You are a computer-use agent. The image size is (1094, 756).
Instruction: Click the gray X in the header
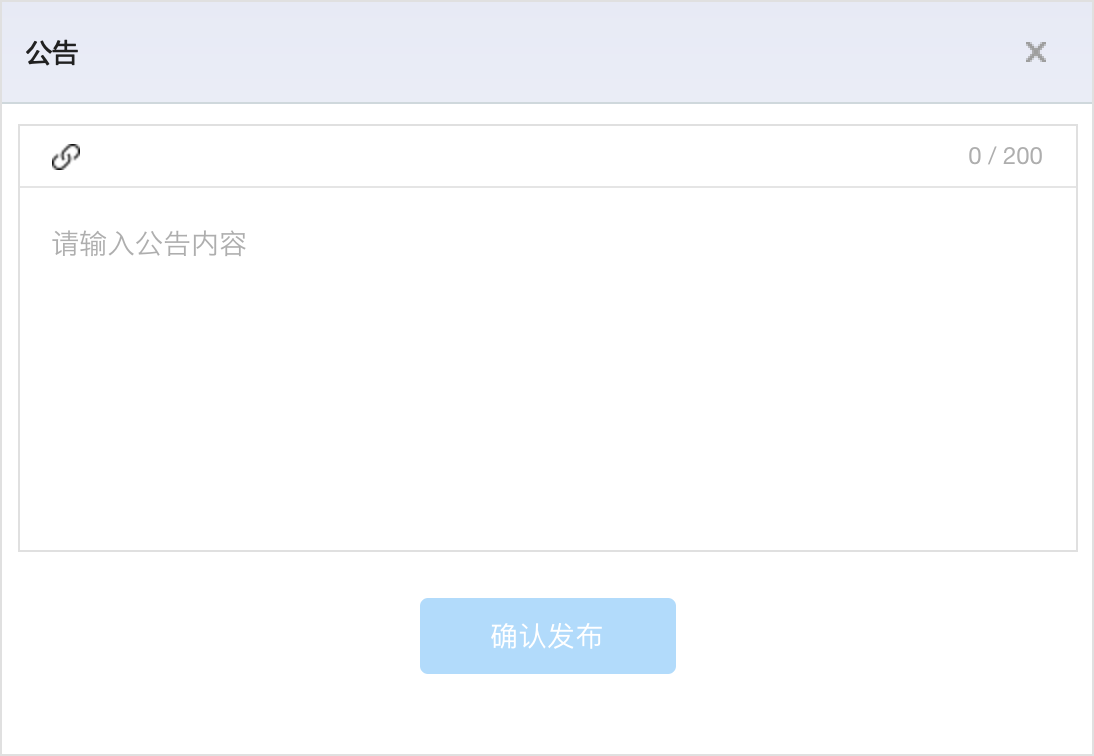1035,52
